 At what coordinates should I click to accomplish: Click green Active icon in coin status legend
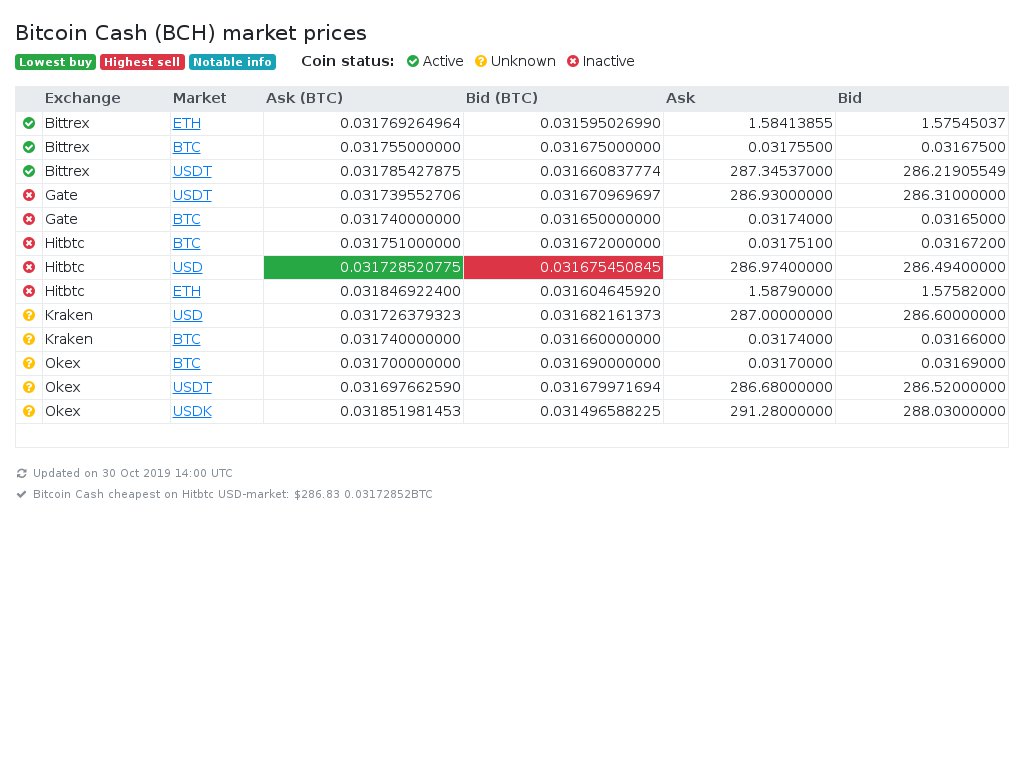pyautogui.click(x=413, y=61)
